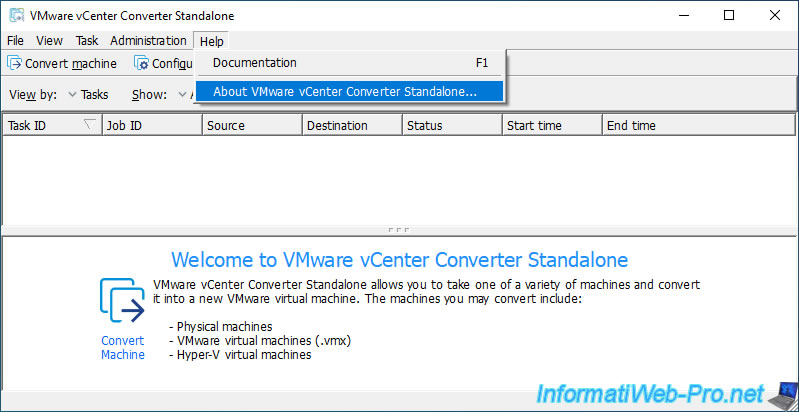Sort by the Job ID column
The image size is (799, 412).
pos(152,125)
